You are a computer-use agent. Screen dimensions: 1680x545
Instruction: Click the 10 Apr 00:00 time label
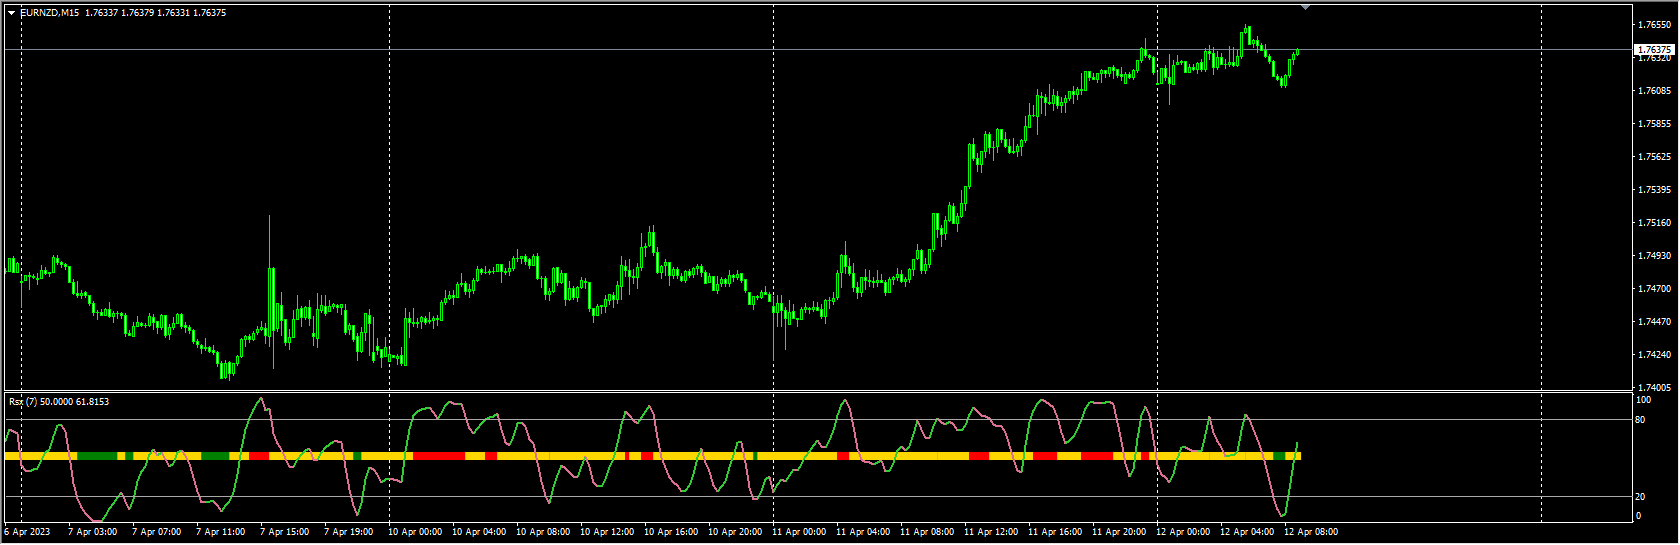[415, 532]
